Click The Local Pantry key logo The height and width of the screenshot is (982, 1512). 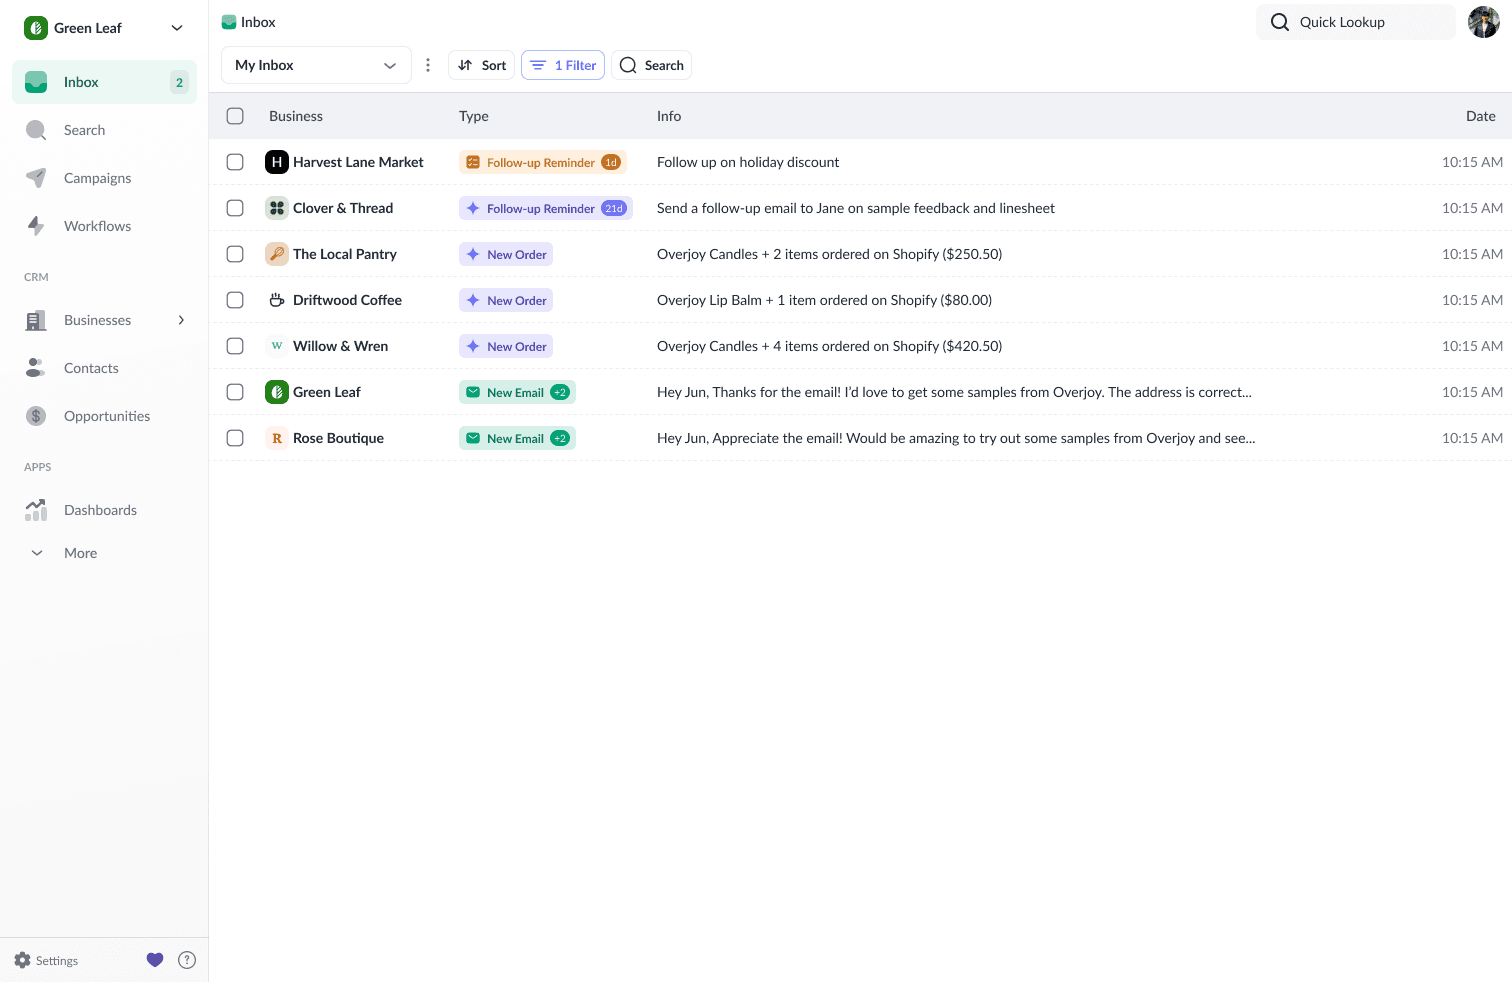click(277, 254)
